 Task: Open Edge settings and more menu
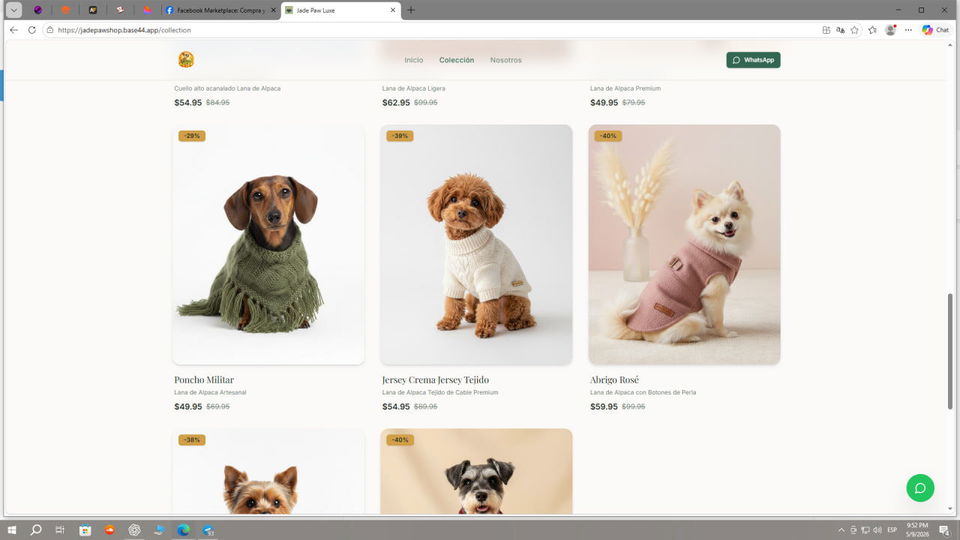908,30
